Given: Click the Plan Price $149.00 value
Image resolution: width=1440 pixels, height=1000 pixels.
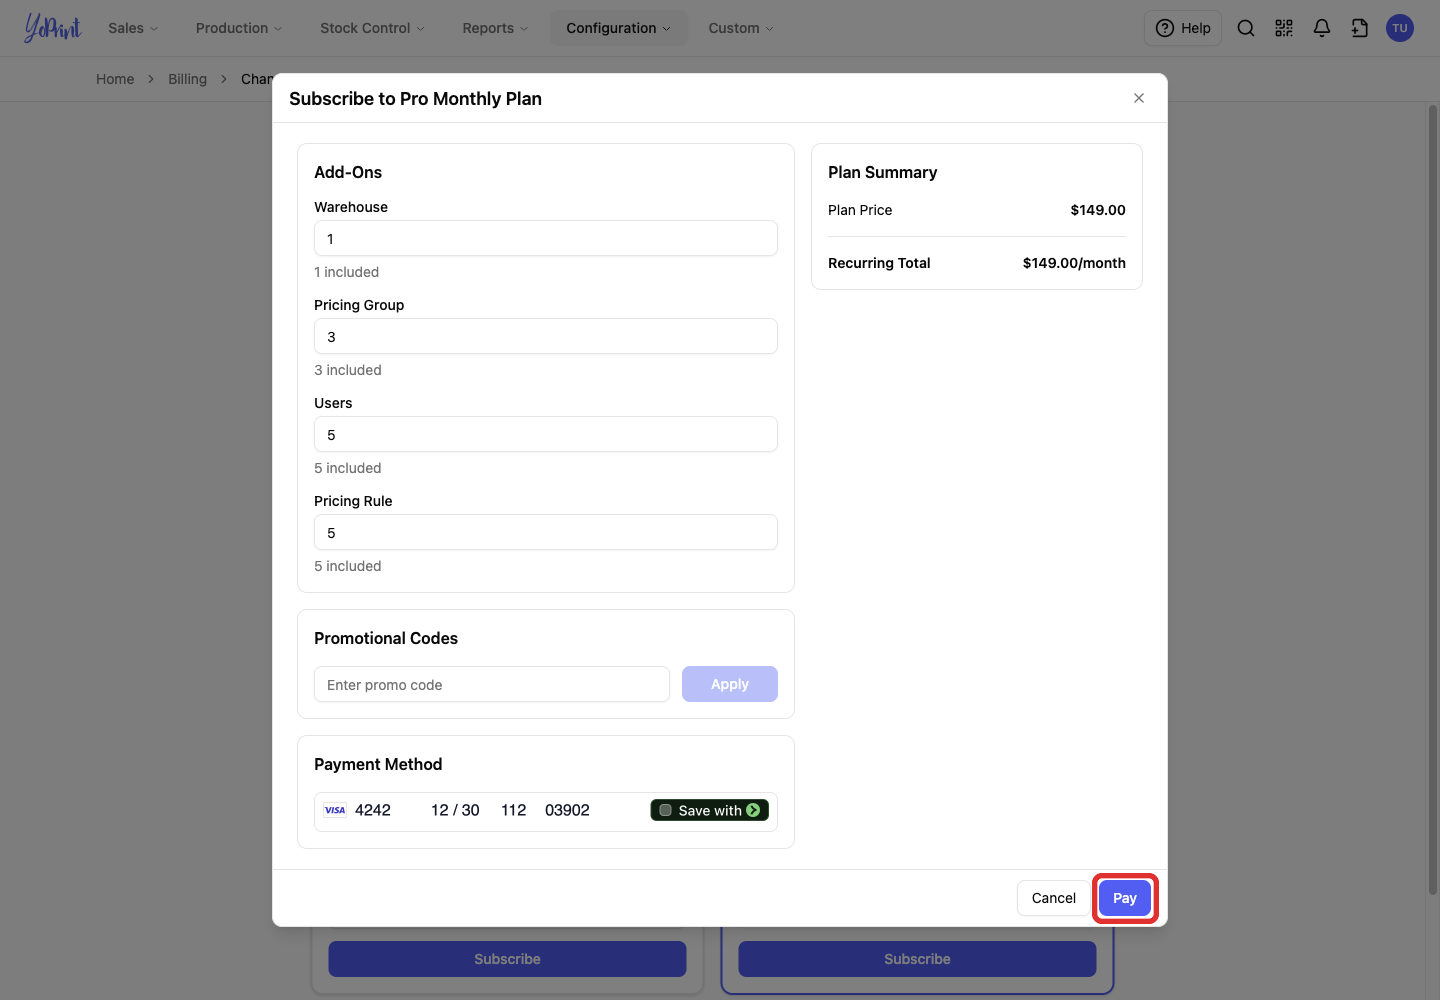Looking at the screenshot, I should [x=1098, y=210].
